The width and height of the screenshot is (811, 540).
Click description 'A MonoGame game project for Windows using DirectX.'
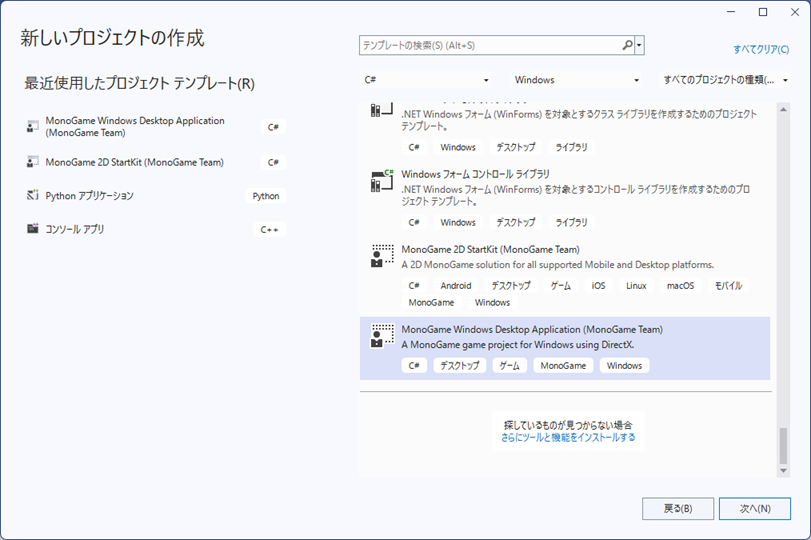(x=518, y=344)
